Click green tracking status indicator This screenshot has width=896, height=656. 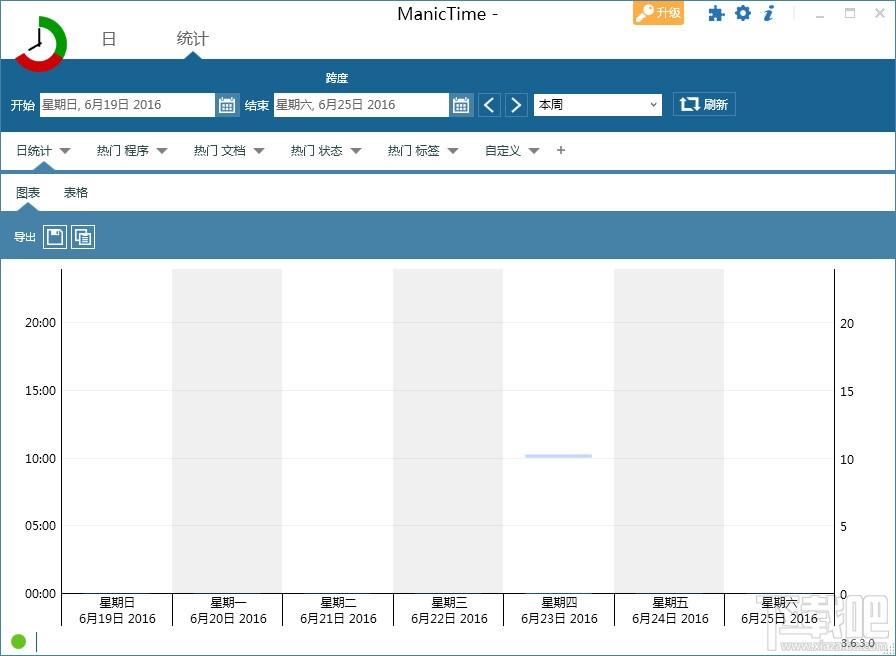[18, 641]
